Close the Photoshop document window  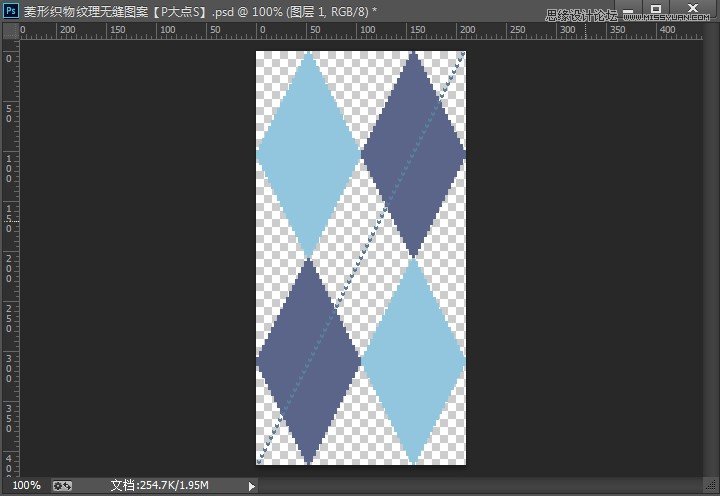tap(693, 8)
